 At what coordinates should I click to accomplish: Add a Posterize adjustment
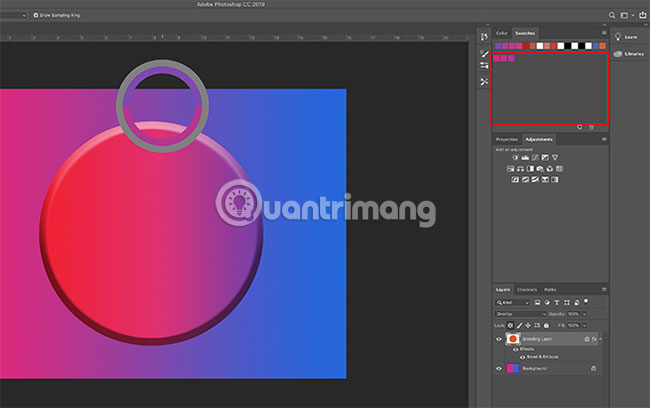(525, 180)
